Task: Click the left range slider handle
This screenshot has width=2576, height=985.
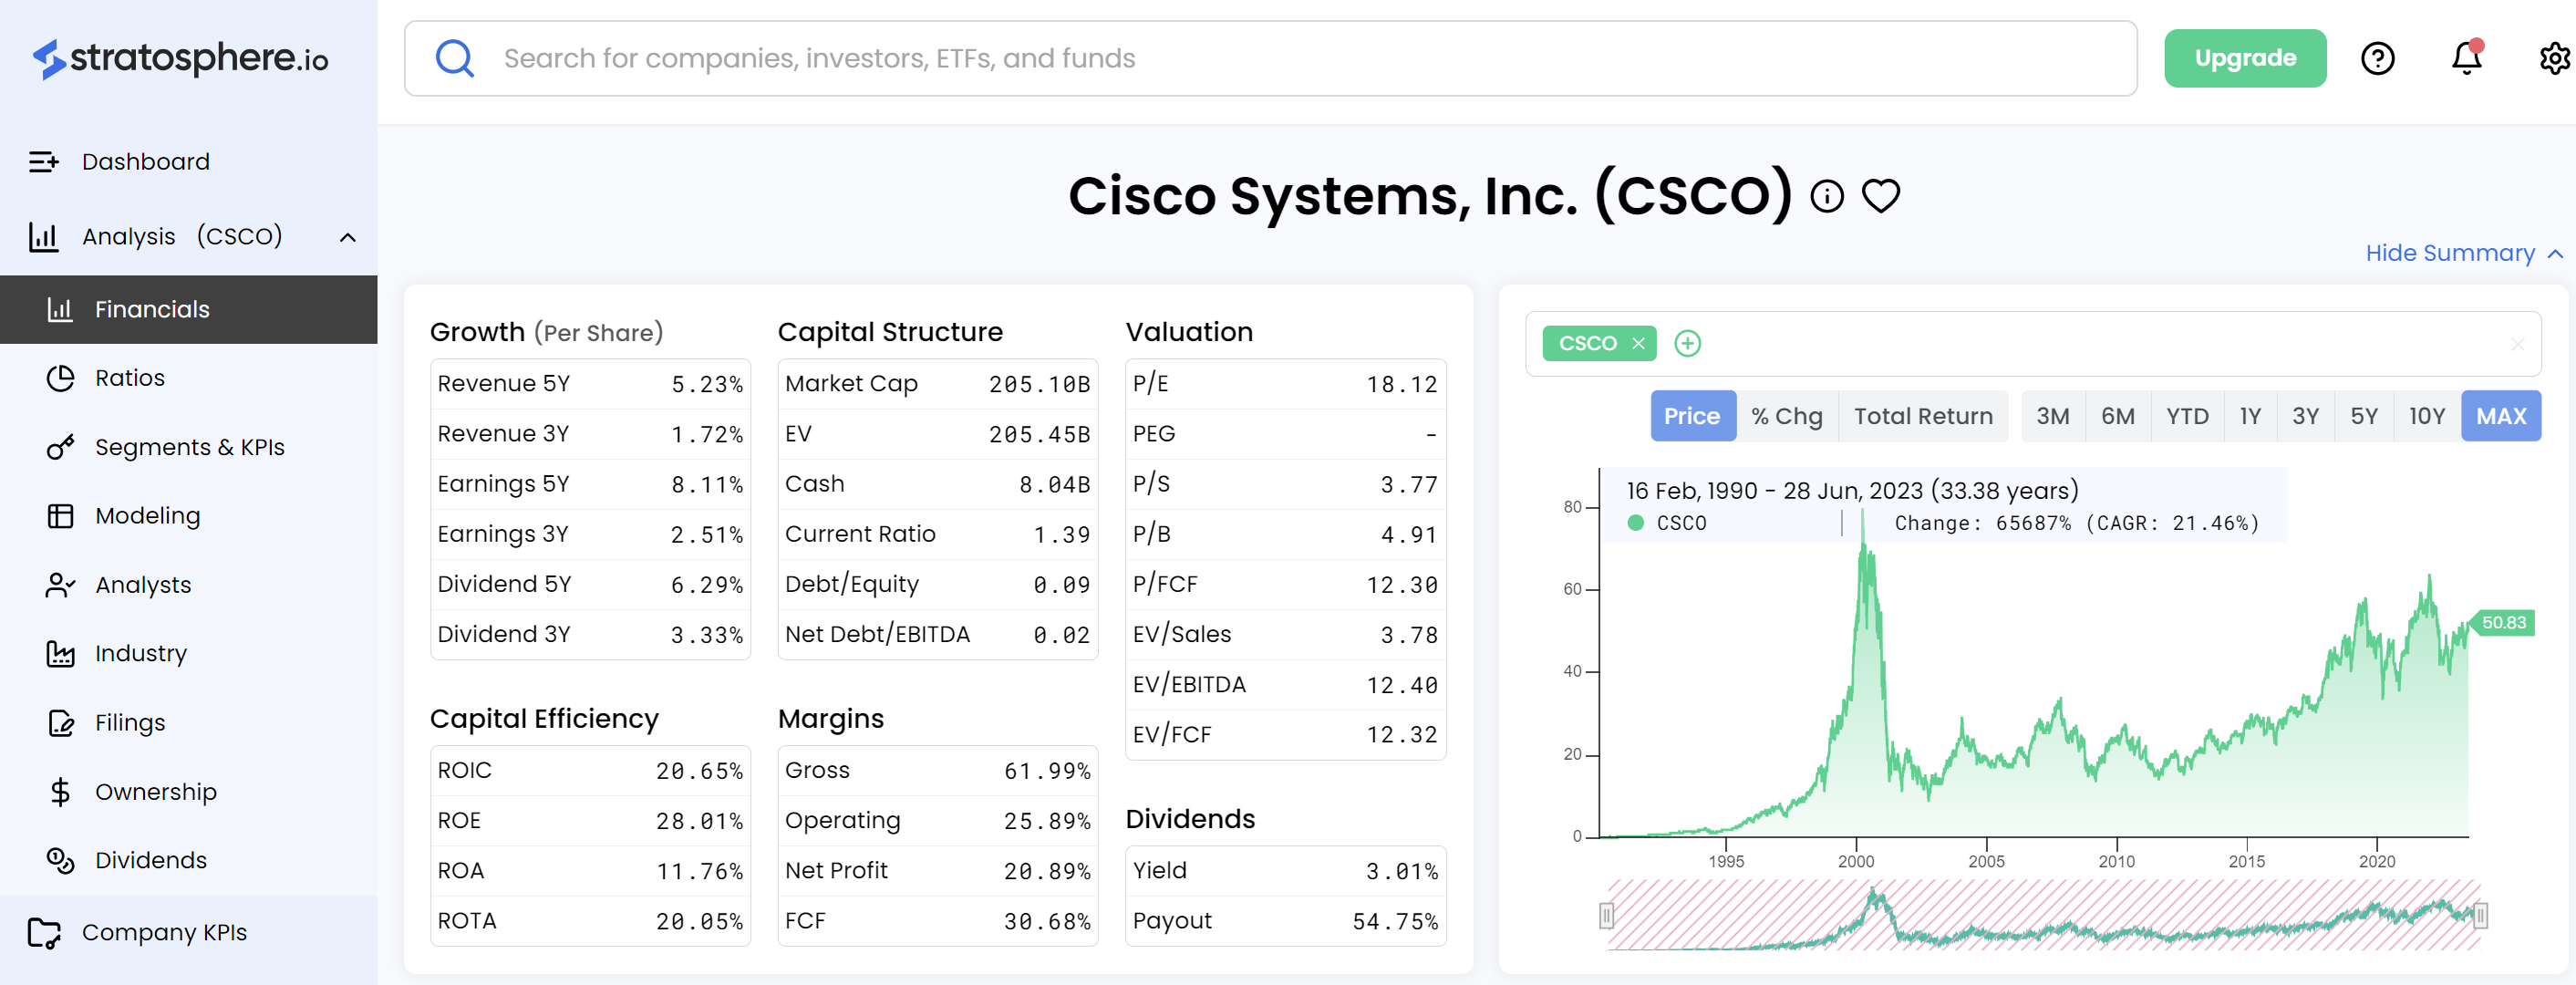Action: pyautogui.click(x=1606, y=915)
